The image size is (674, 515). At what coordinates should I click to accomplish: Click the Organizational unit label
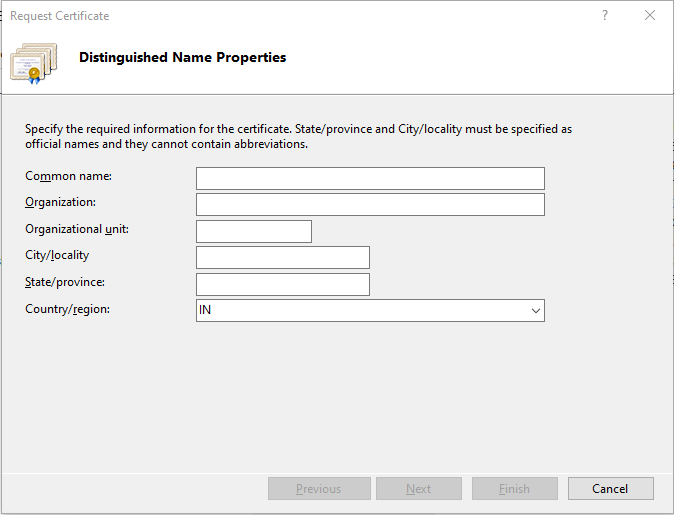[x=77, y=229]
